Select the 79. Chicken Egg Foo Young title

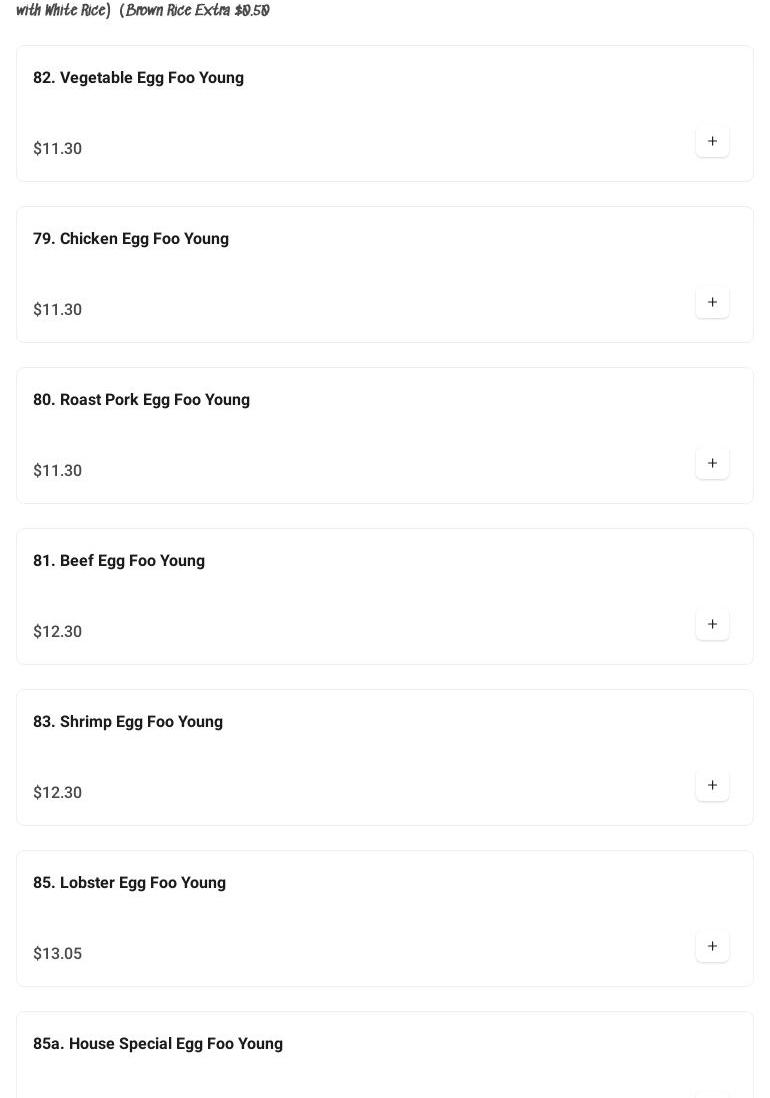coord(131,239)
